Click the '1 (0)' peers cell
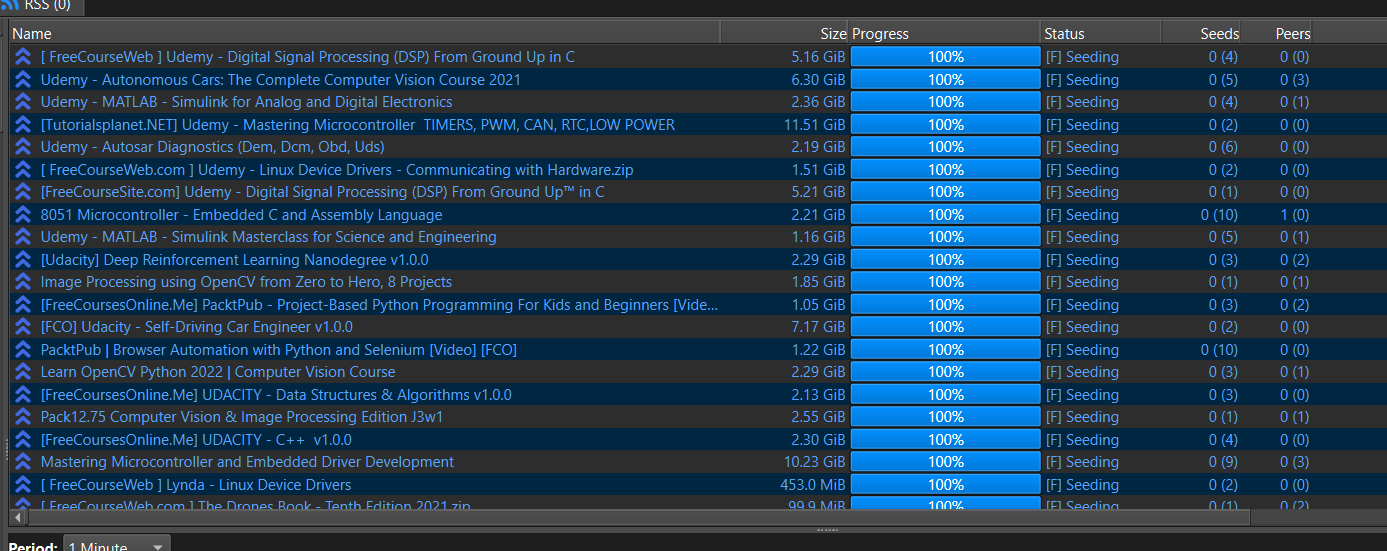Screen dimensions: 1387x551 point(1295,215)
